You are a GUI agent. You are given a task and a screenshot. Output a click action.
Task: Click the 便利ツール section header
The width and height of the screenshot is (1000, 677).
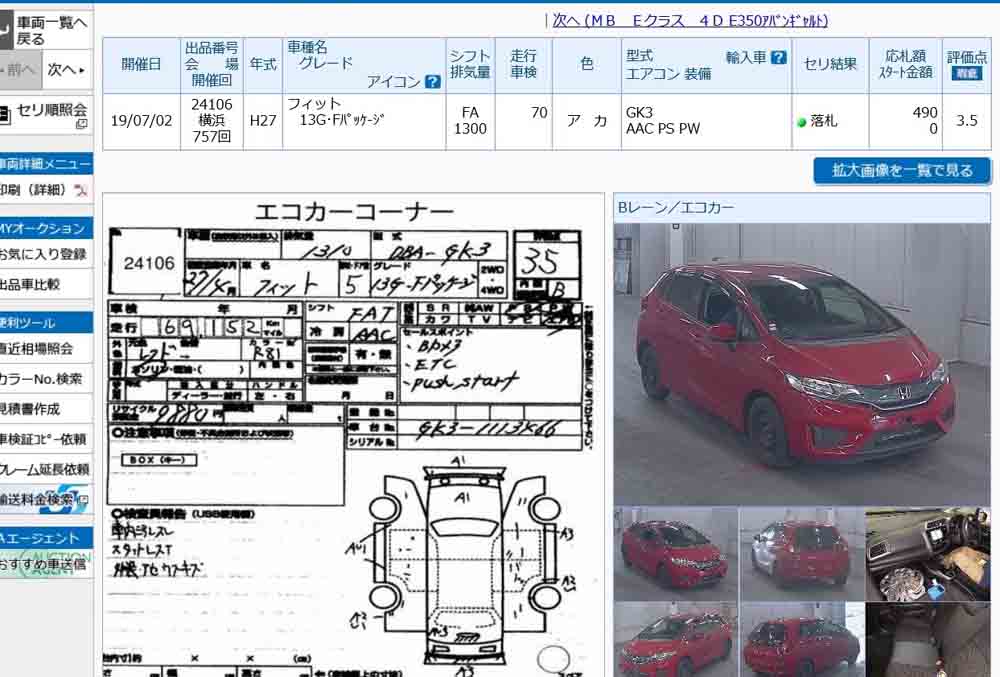[46, 323]
